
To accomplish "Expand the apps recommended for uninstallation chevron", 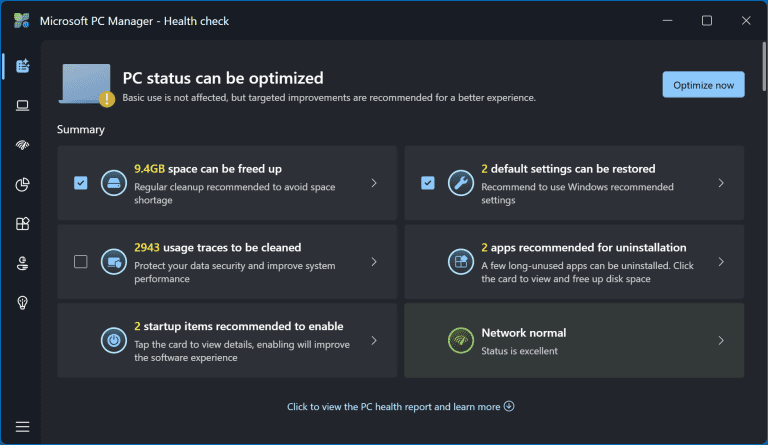I will (x=720, y=262).
